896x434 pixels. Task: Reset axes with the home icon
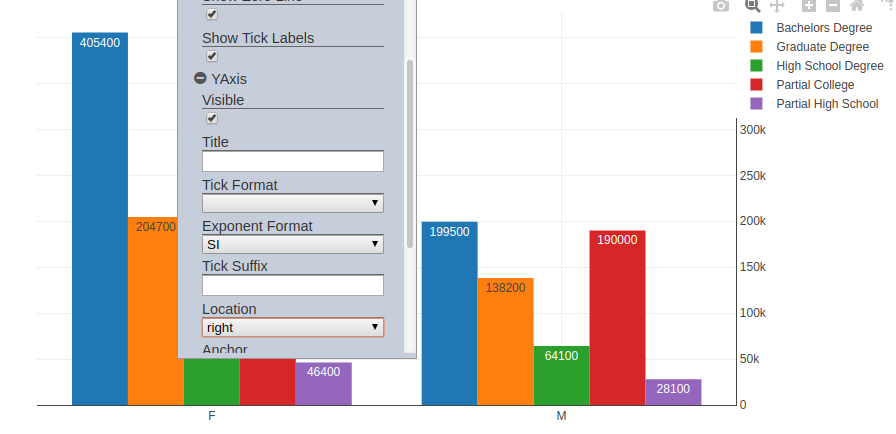coord(857,6)
